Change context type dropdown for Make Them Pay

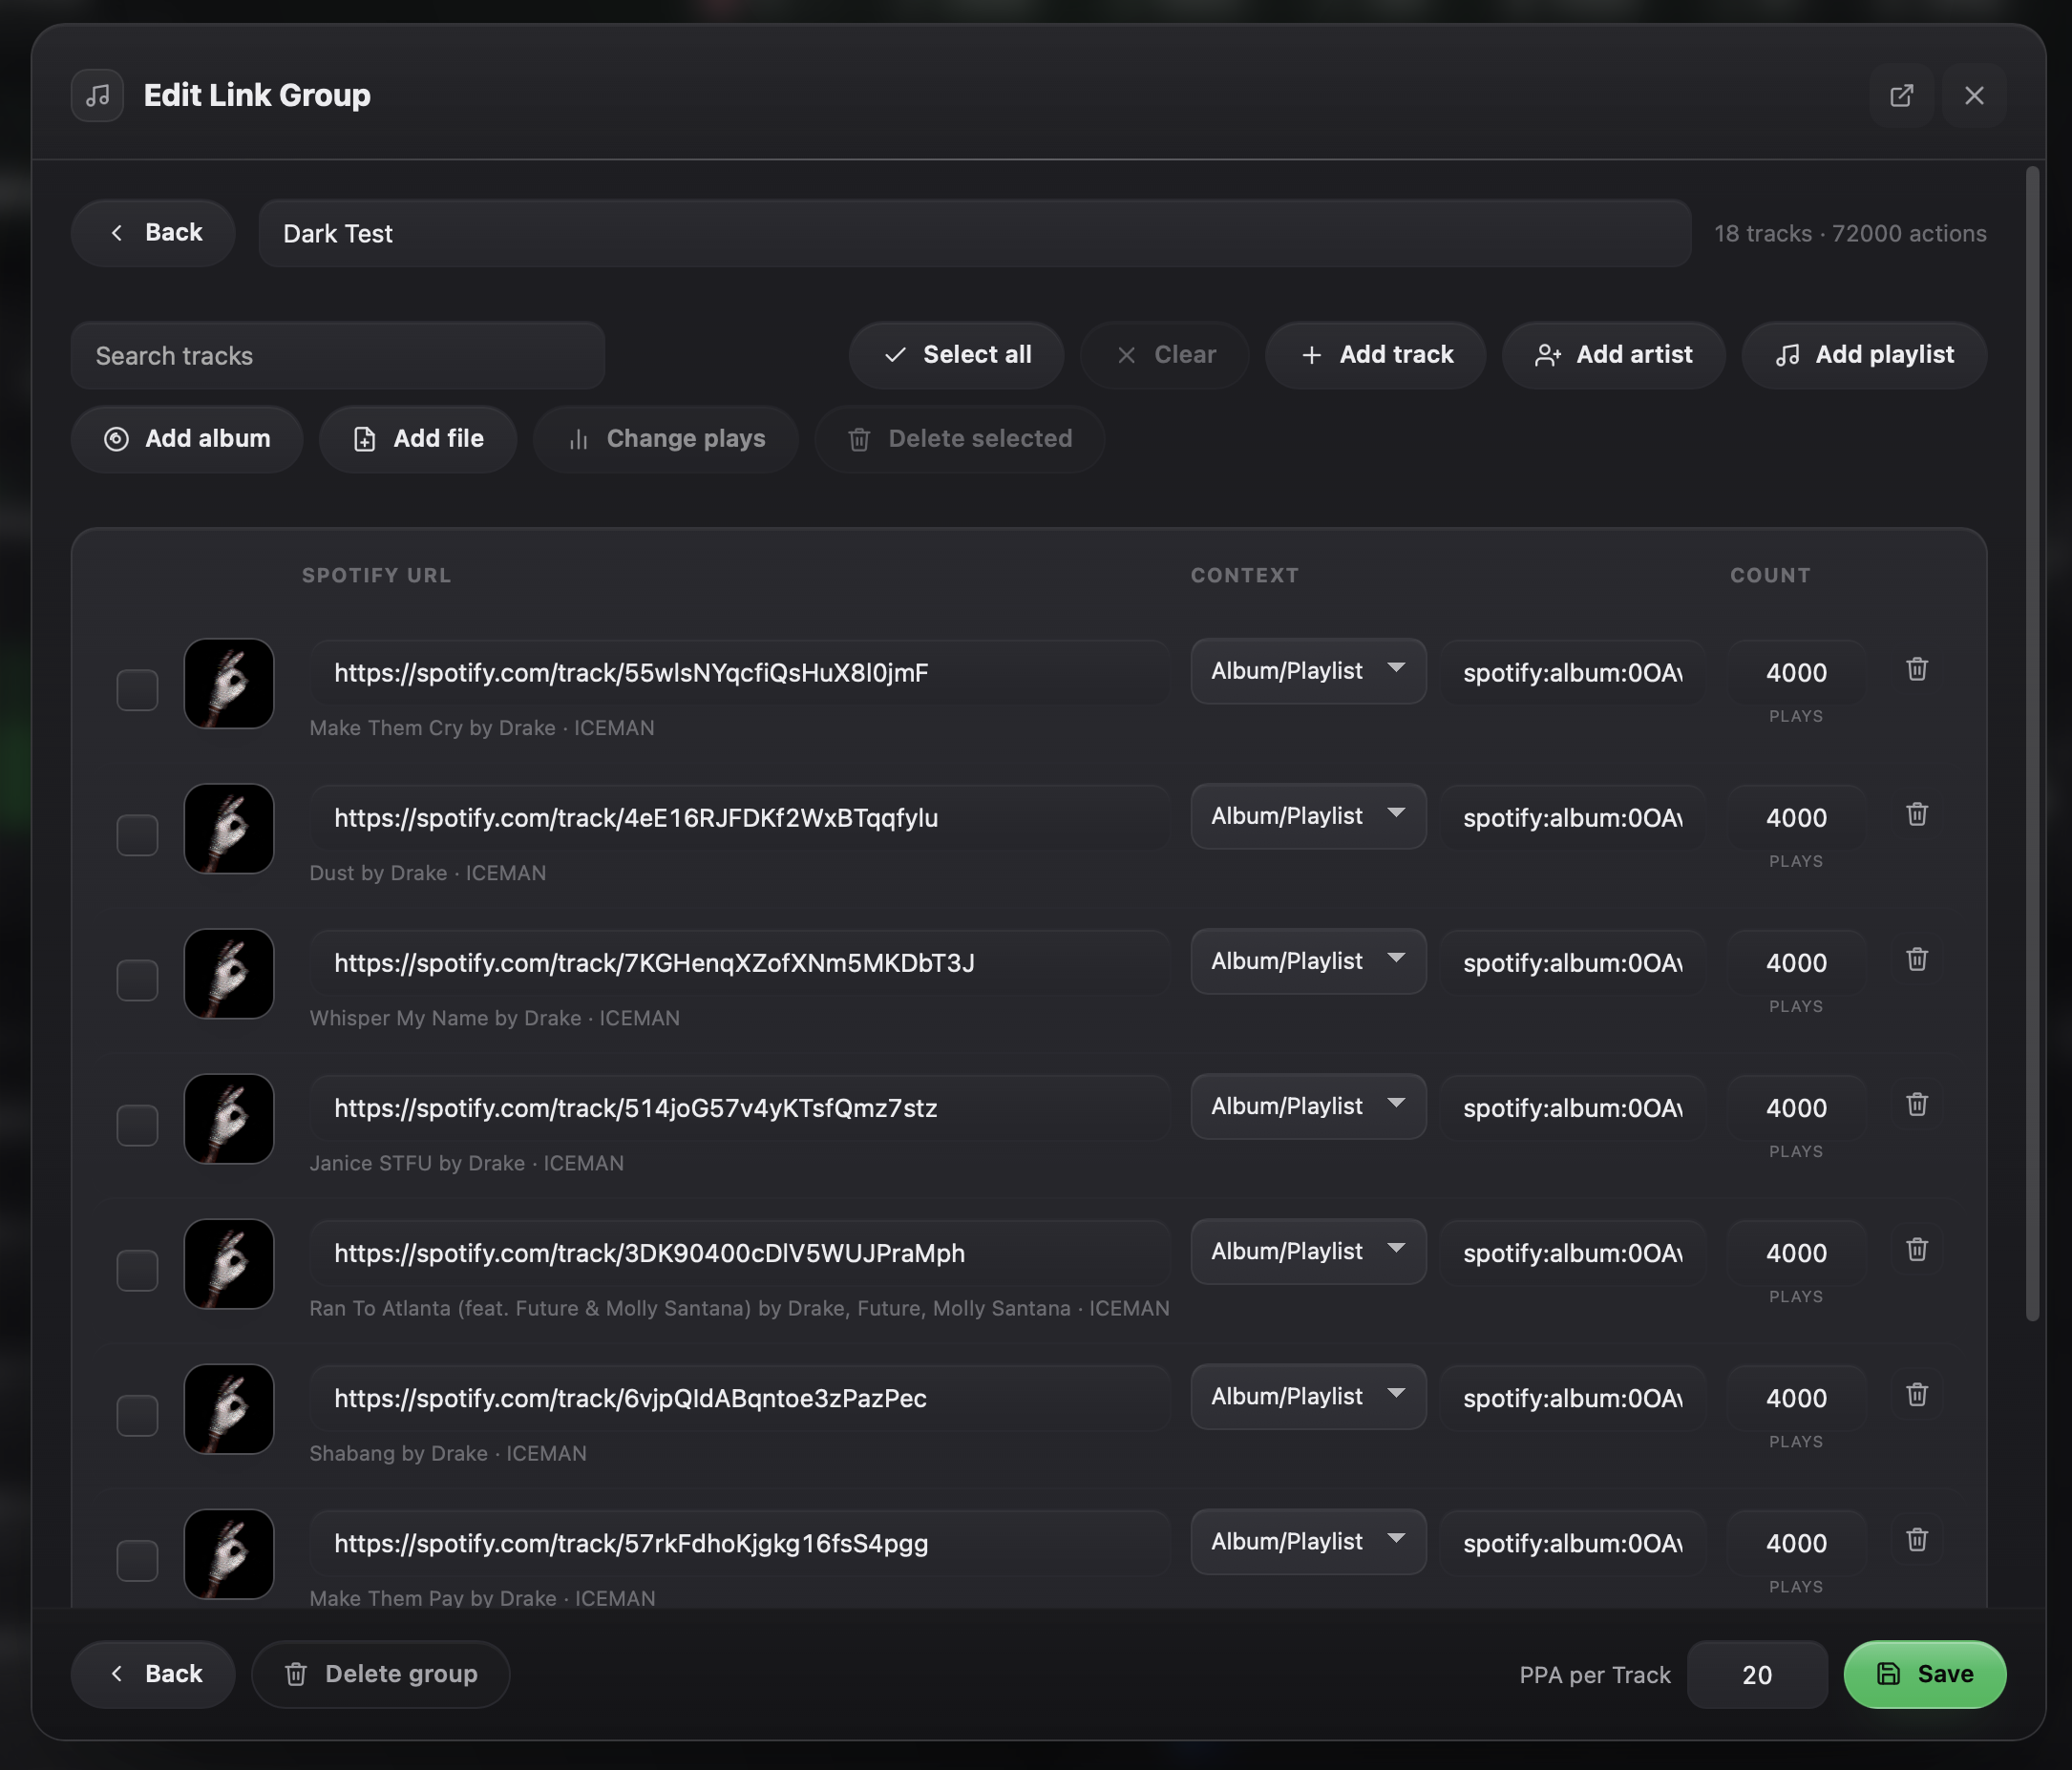1308,1541
